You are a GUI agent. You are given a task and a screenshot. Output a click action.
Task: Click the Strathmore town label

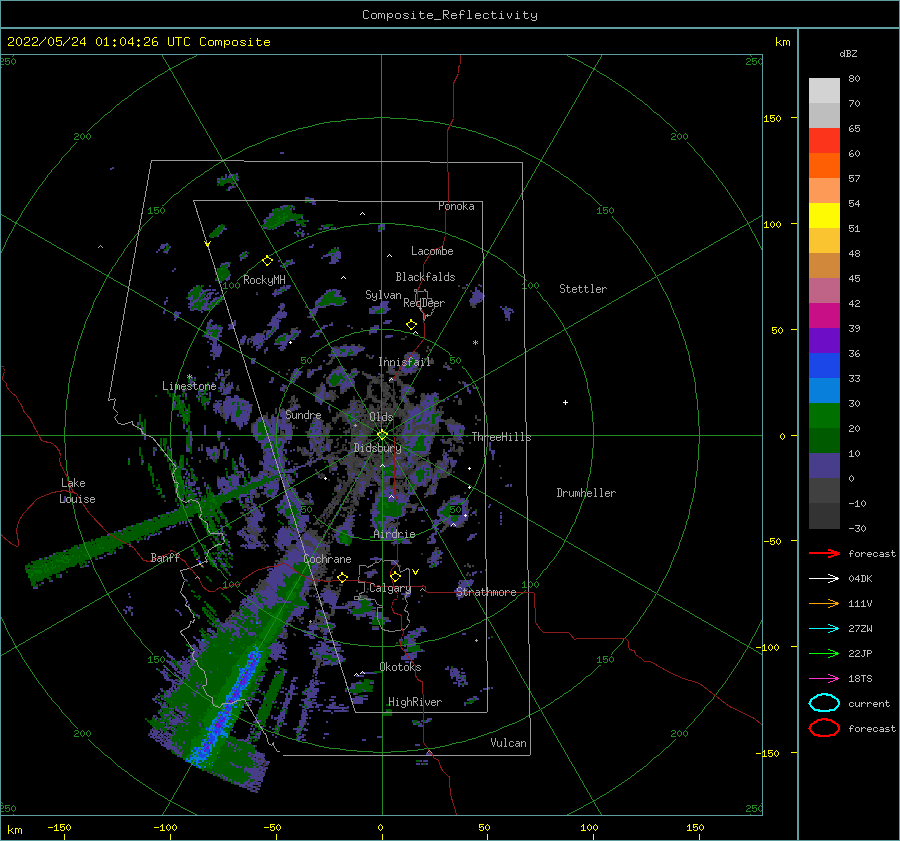tap(486, 592)
